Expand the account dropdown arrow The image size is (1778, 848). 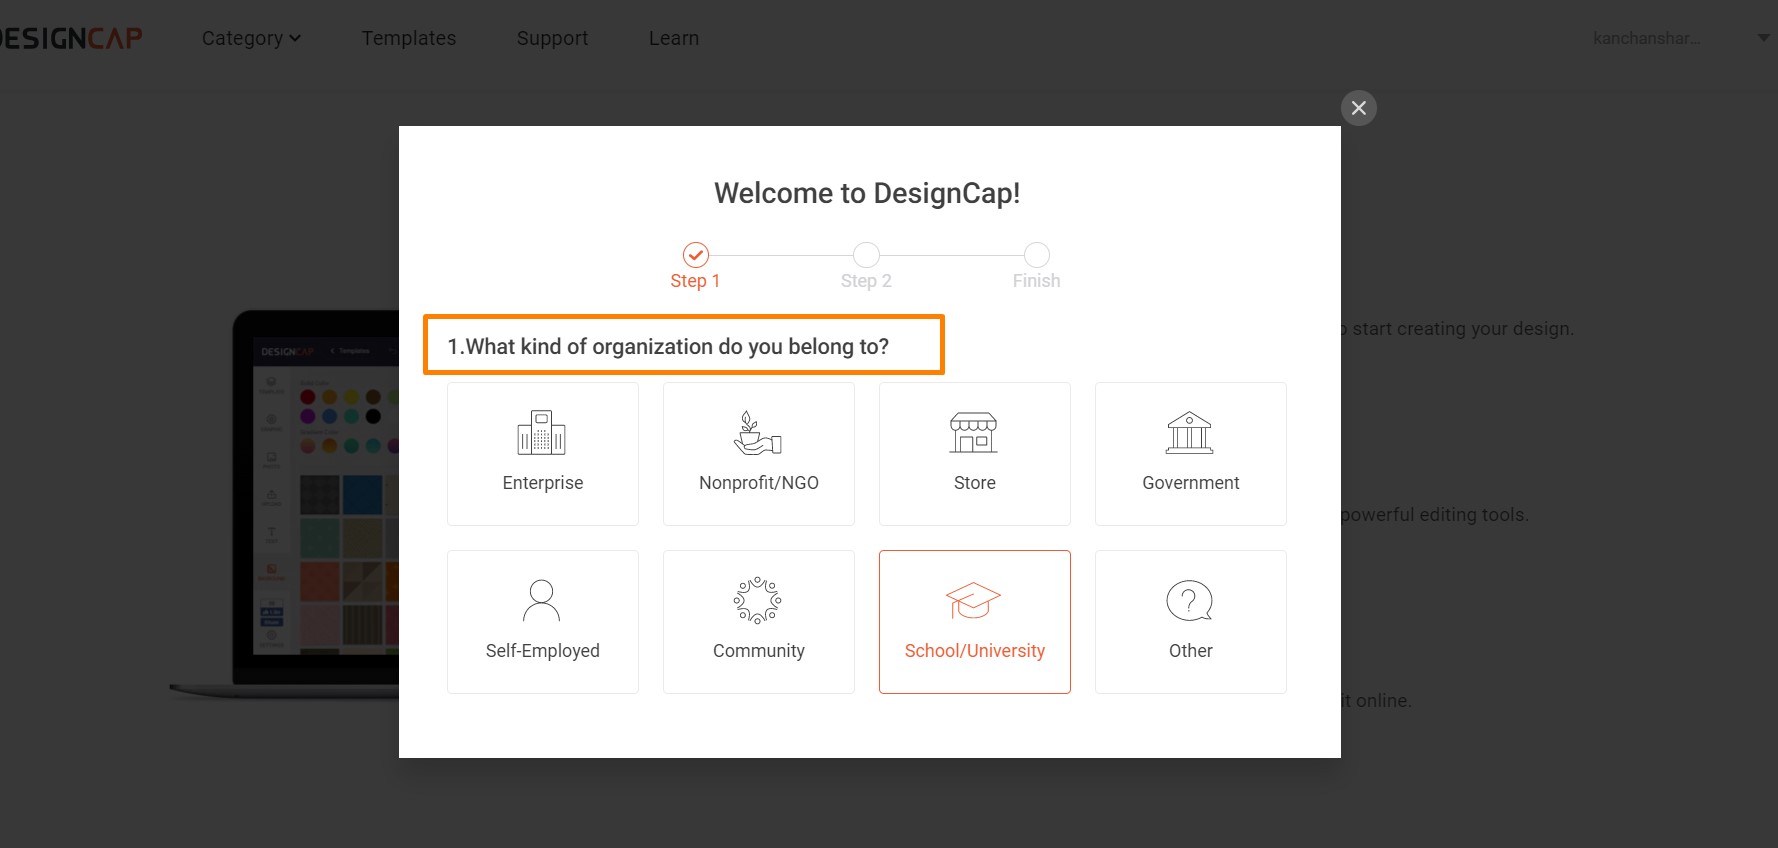coord(1763,38)
